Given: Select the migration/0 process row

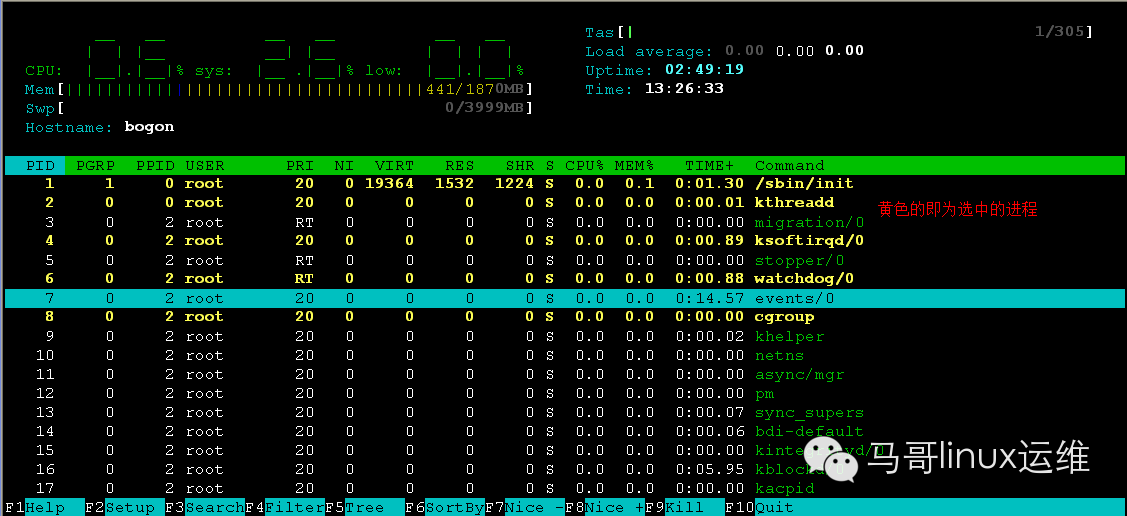Looking at the screenshot, I should tap(564, 222).
